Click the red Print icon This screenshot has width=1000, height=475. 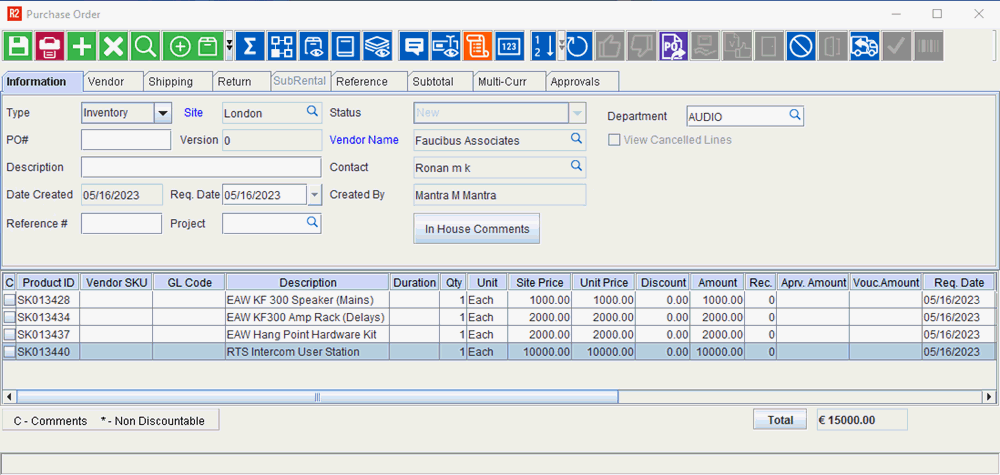[49, 46]
